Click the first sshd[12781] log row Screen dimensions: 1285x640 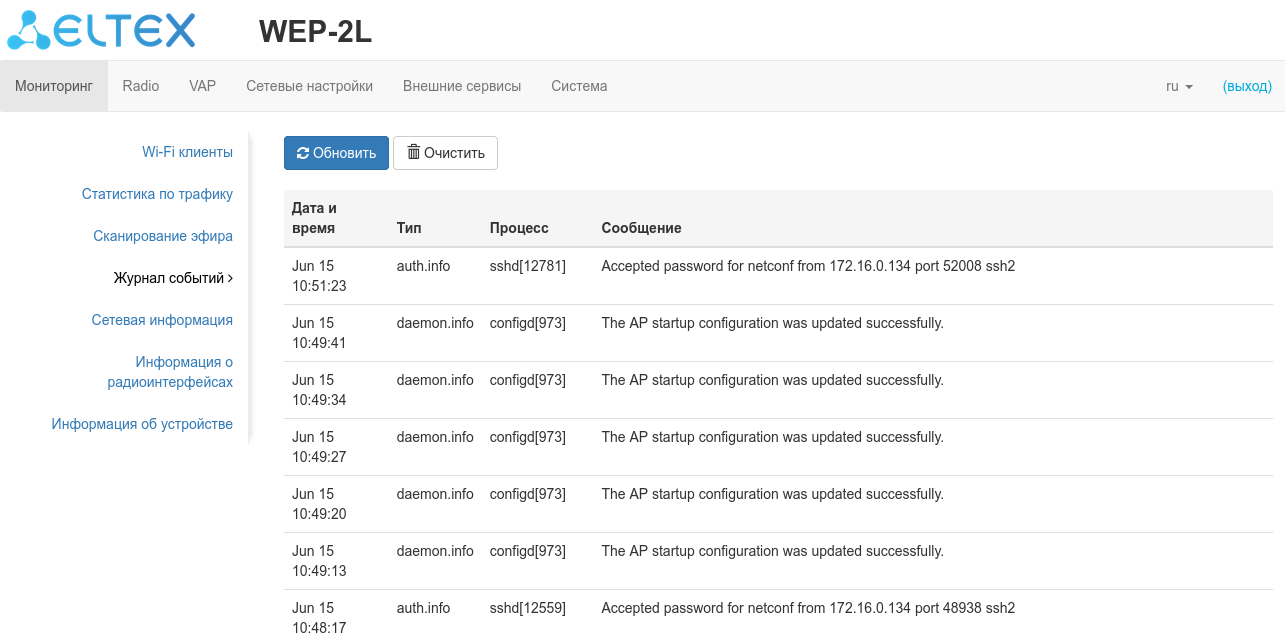pyautogui.click(x=527, y=266)
